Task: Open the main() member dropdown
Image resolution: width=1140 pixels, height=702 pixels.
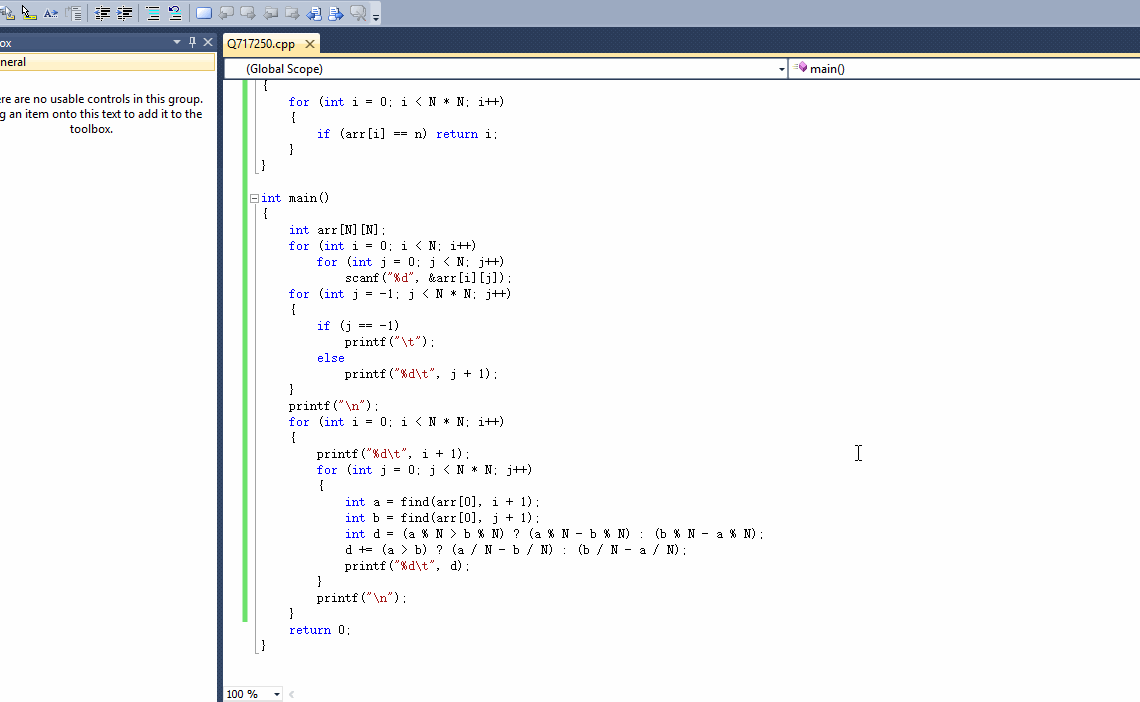Action: (x=964, y=68)
